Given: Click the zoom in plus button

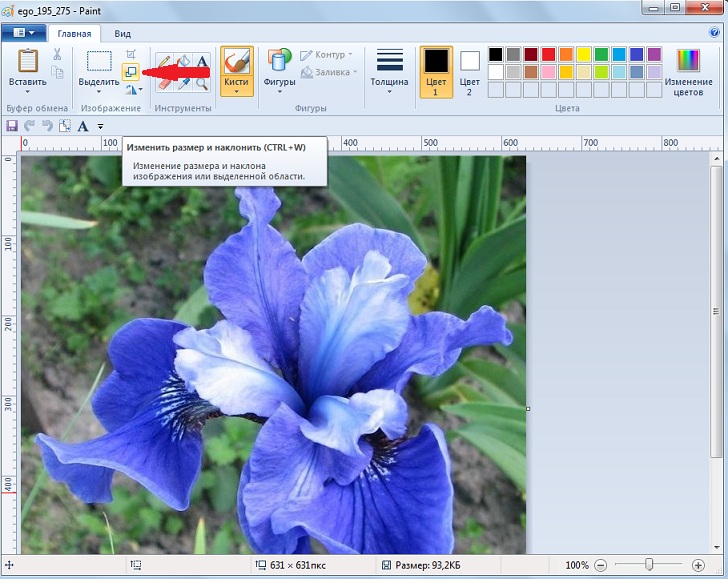Looking at the screenshot, I should pyautogui.click(x=698, y=565).
